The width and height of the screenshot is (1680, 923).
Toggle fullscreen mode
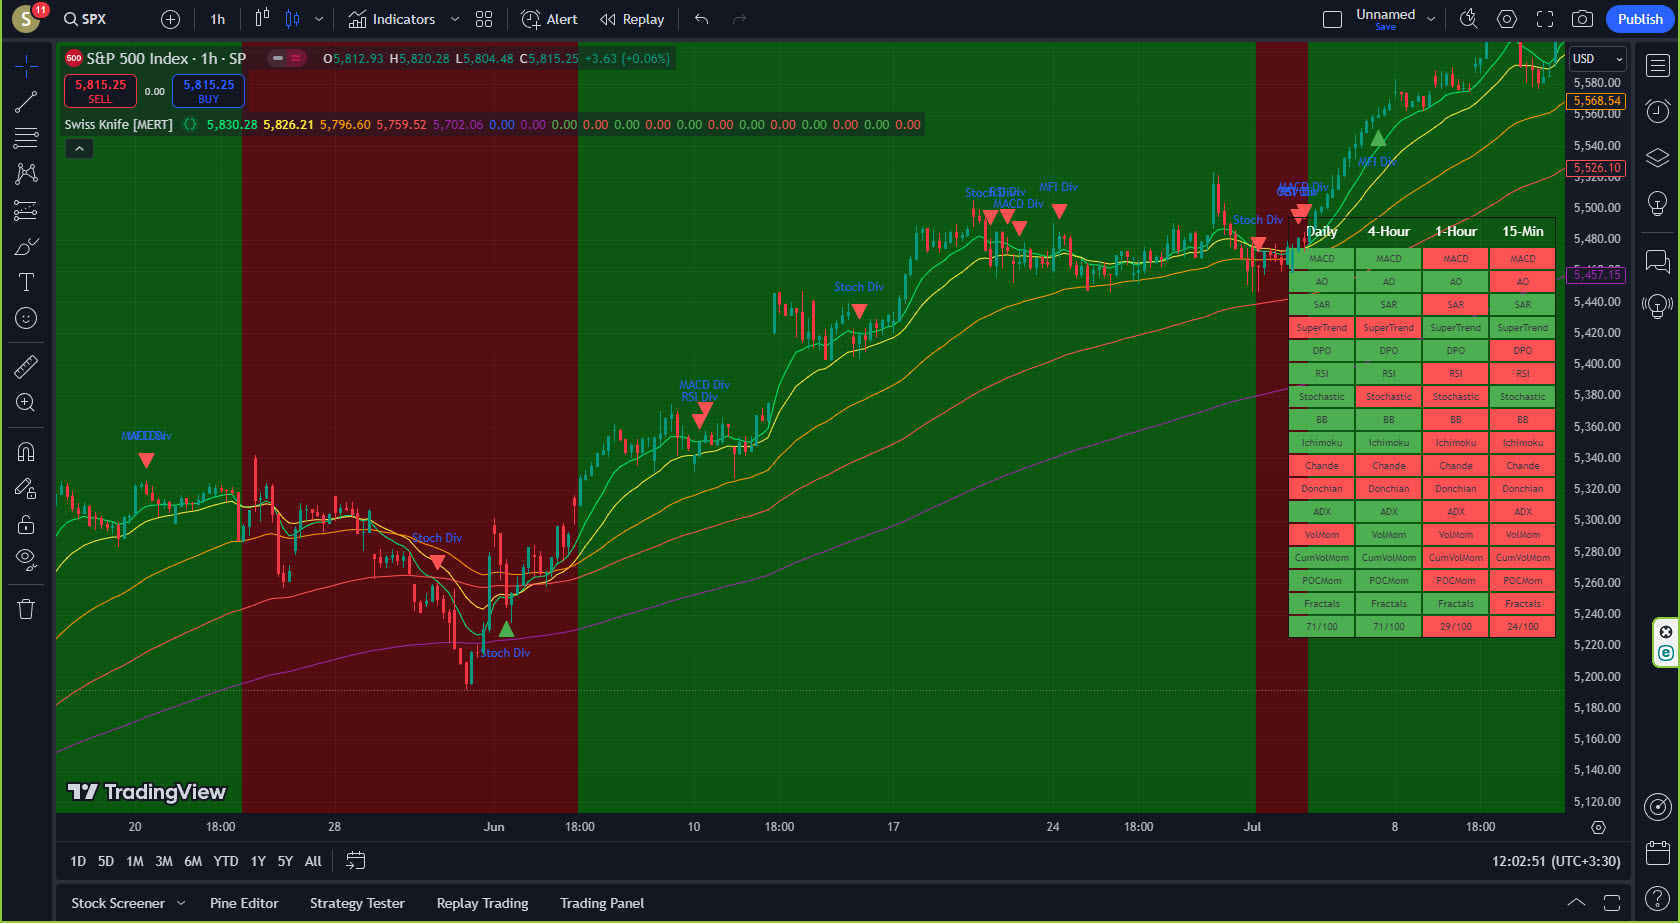pos(1545,19)
